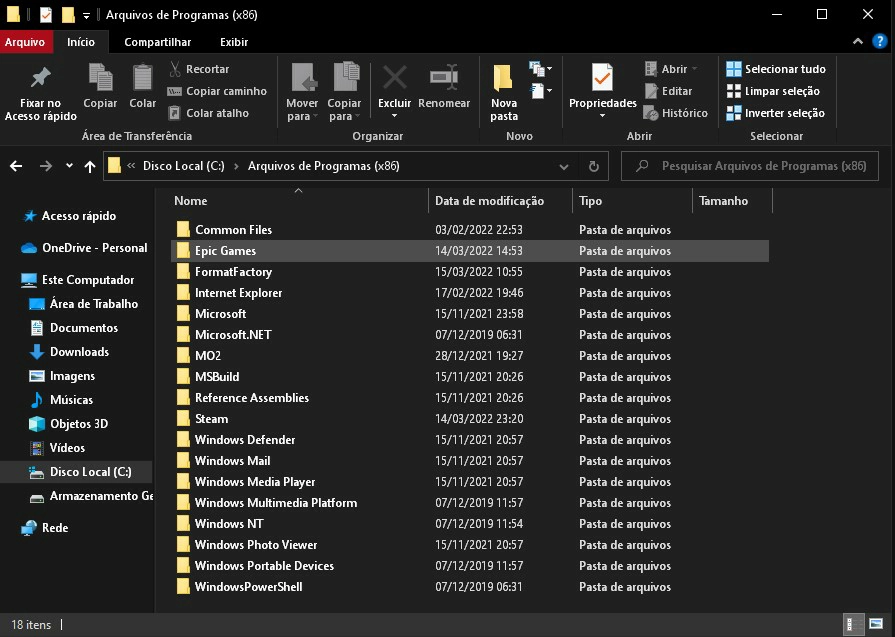
Task: Open Downloads in sidebar
Action: pos(70,352)
